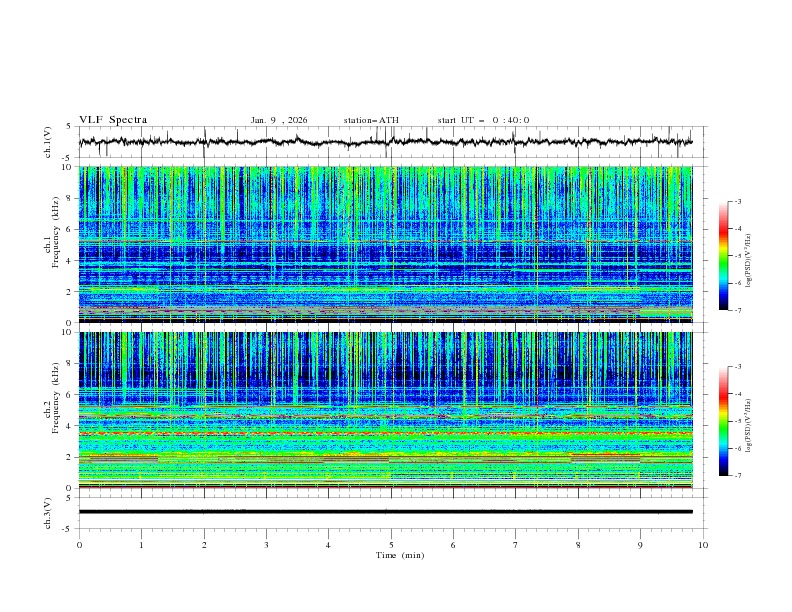Click time axis tick label "10"
The height and width of the screenshot is (612, 792).
coord(703,545)
